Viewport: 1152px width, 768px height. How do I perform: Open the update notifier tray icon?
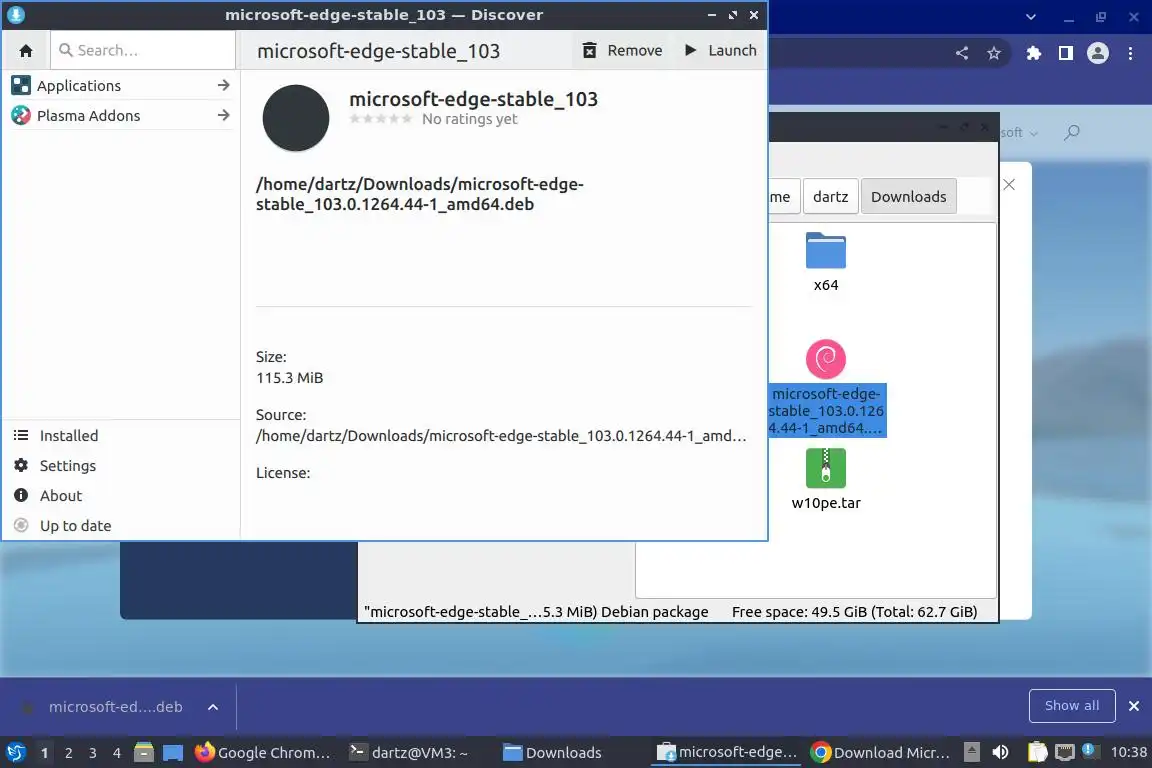(1090, 751)
